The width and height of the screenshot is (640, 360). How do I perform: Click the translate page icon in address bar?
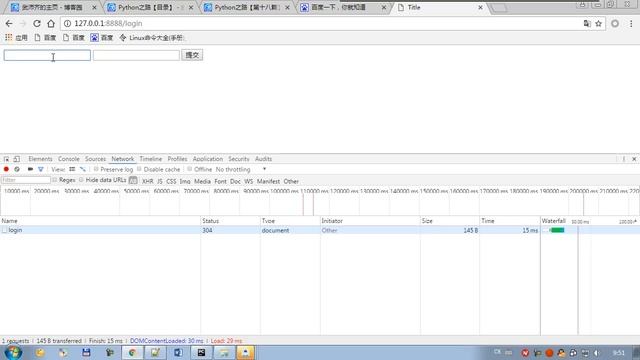pyautogui.click(x=587, y=24)
